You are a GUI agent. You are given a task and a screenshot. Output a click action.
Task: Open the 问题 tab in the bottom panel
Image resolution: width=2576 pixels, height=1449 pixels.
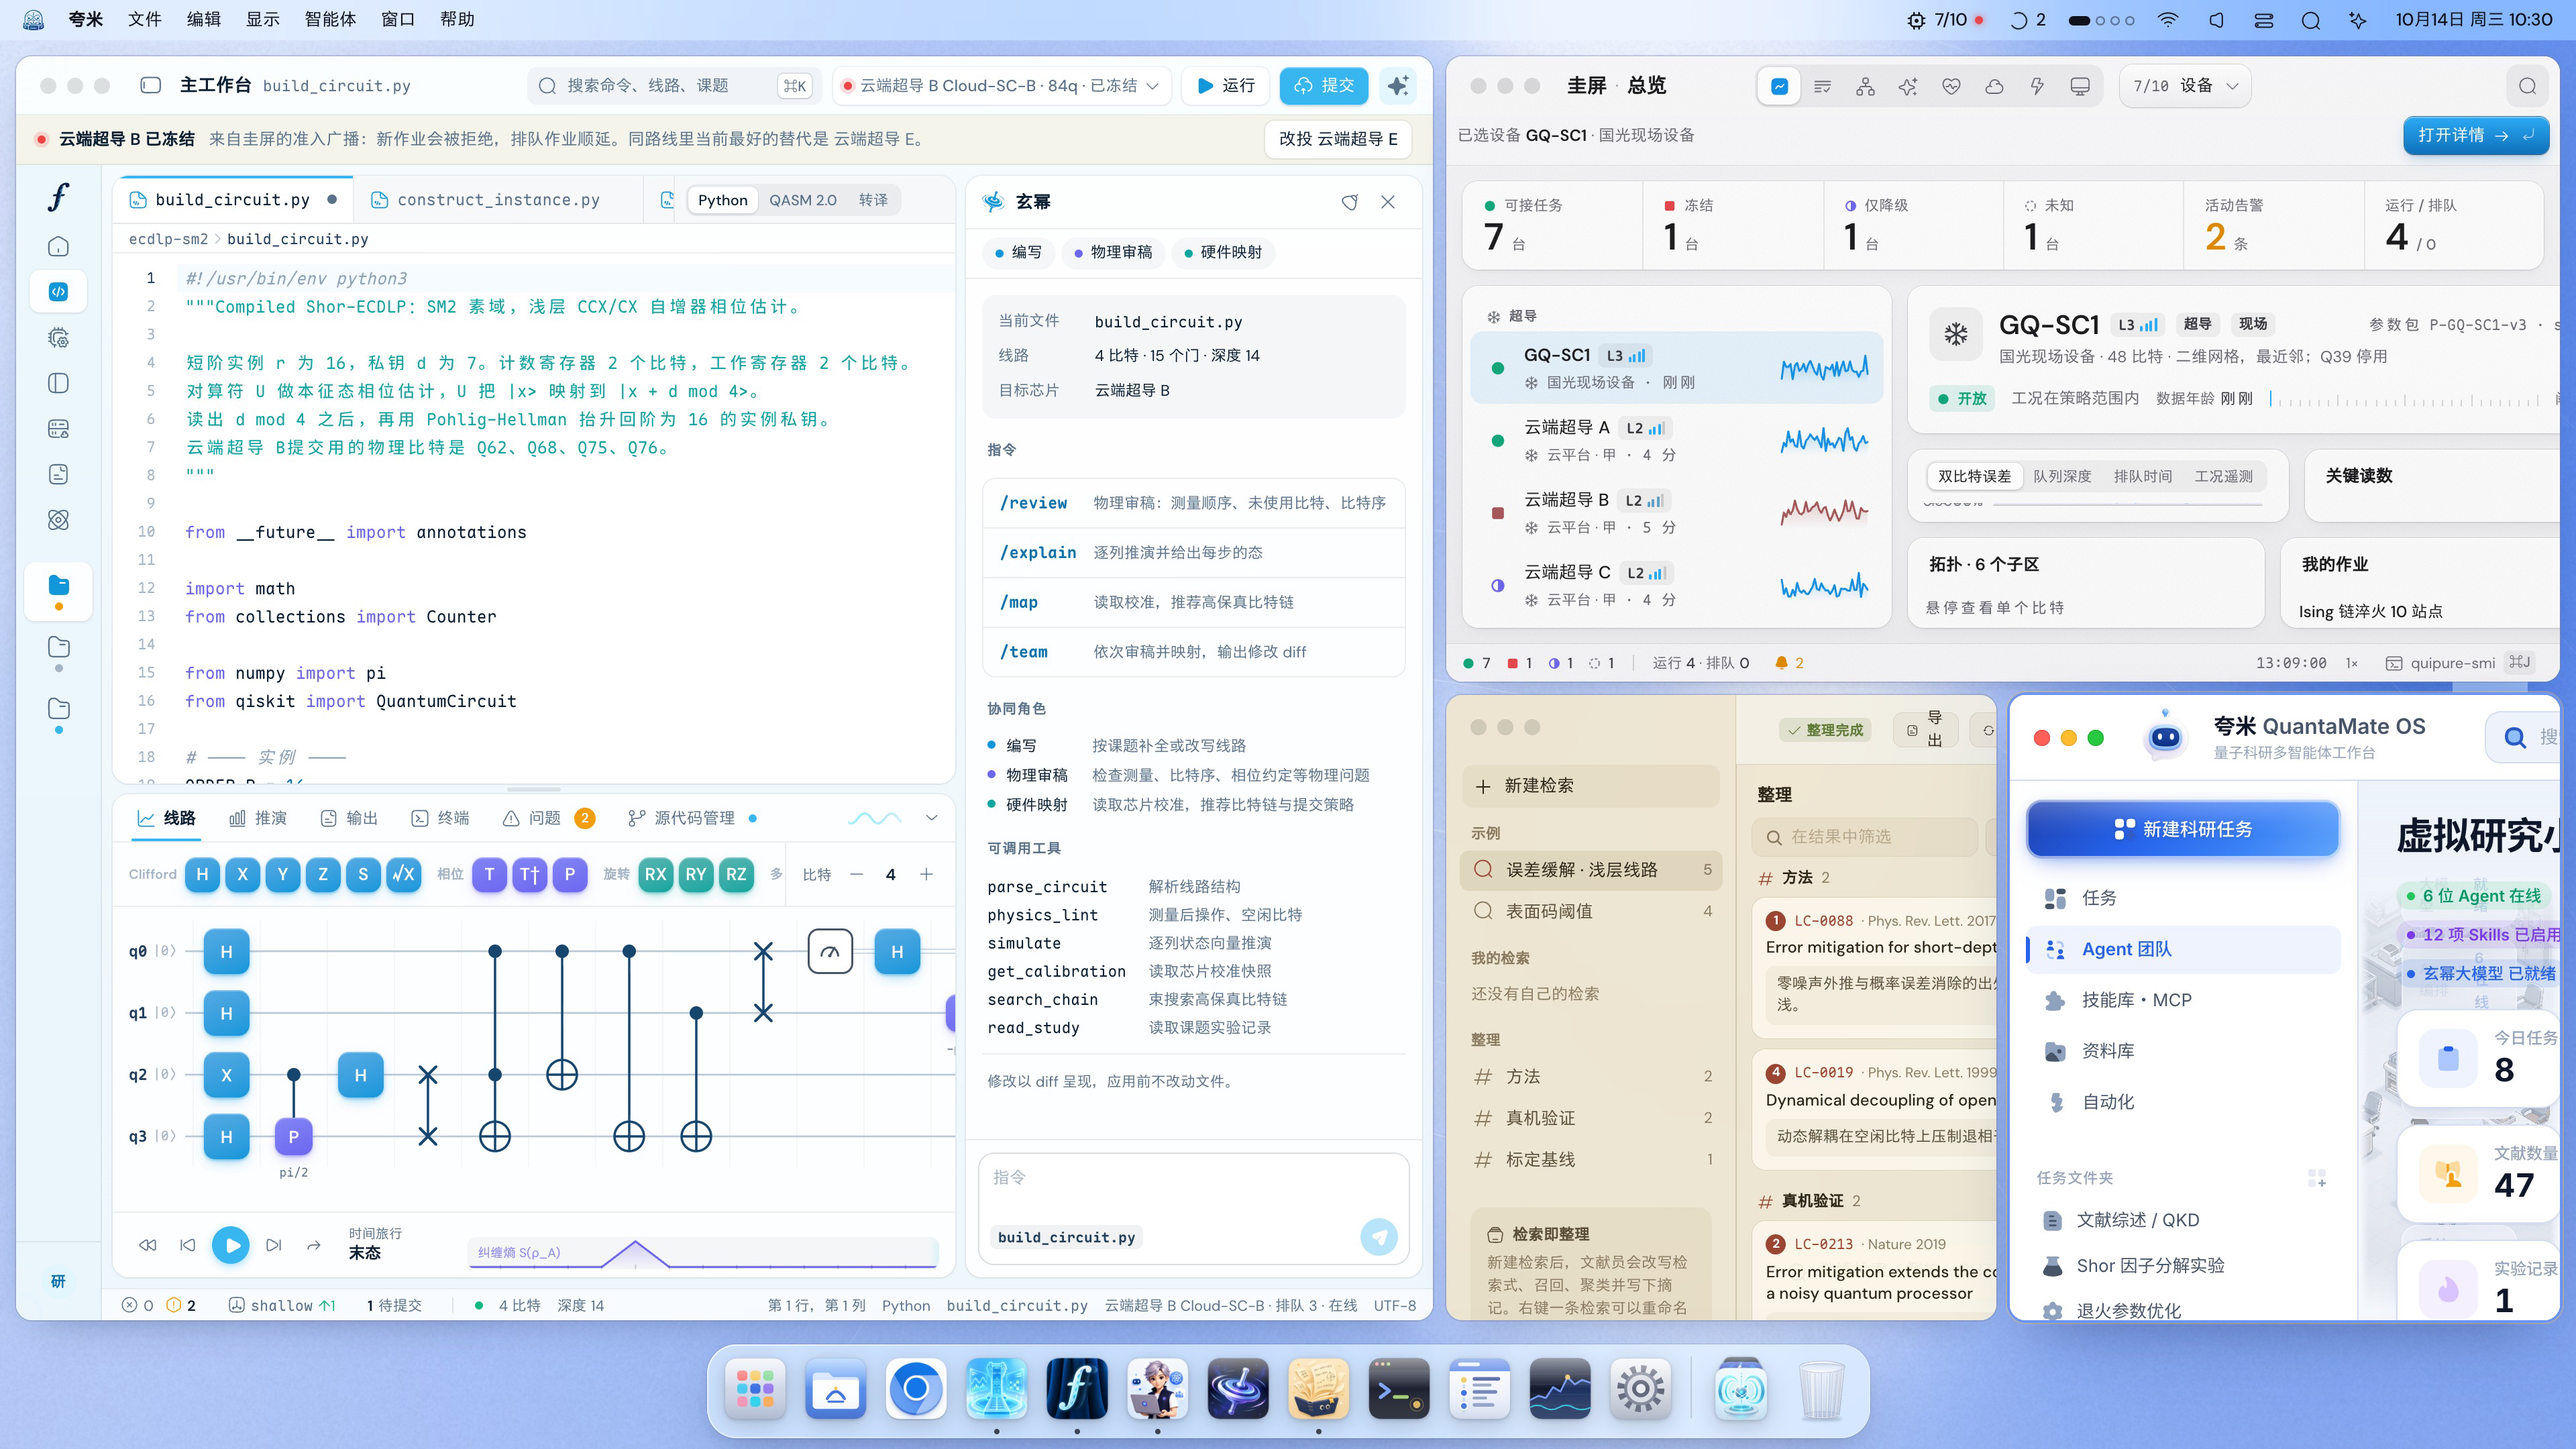point(549,818)
